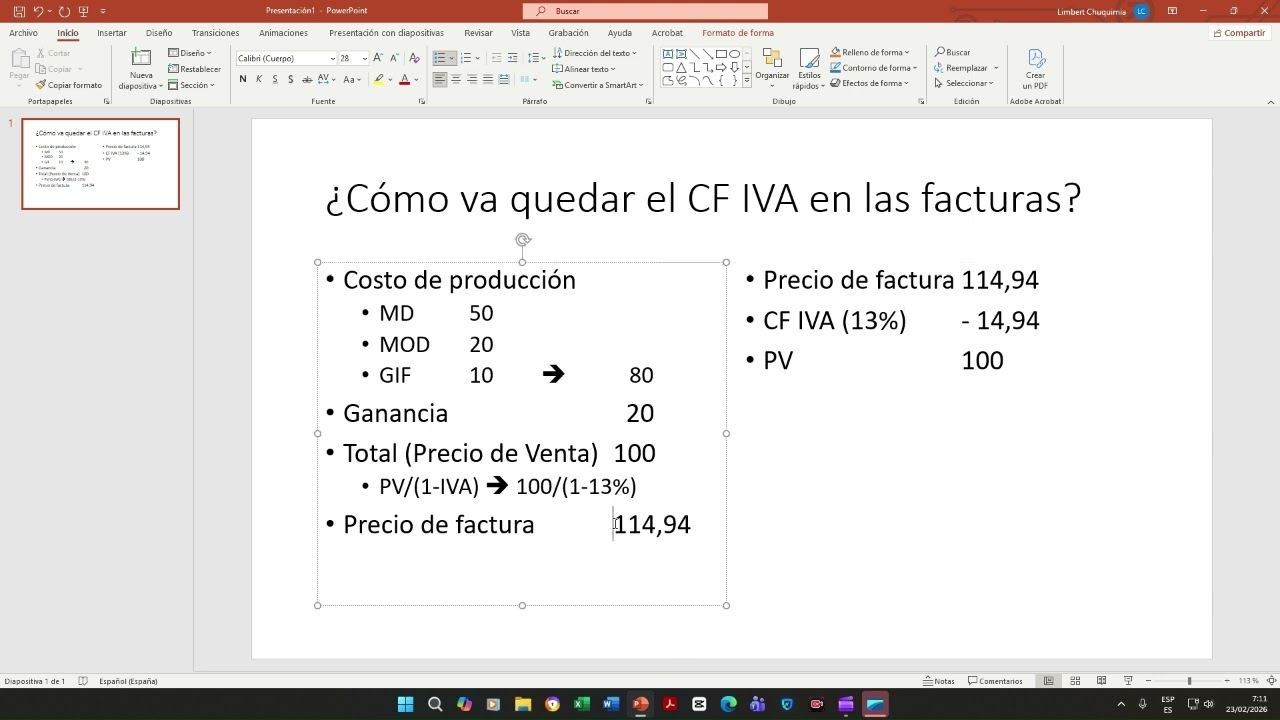Viewport: 1280px width, 720px height.
Task: Switch to reading view icon
Action: point(1101,681)
